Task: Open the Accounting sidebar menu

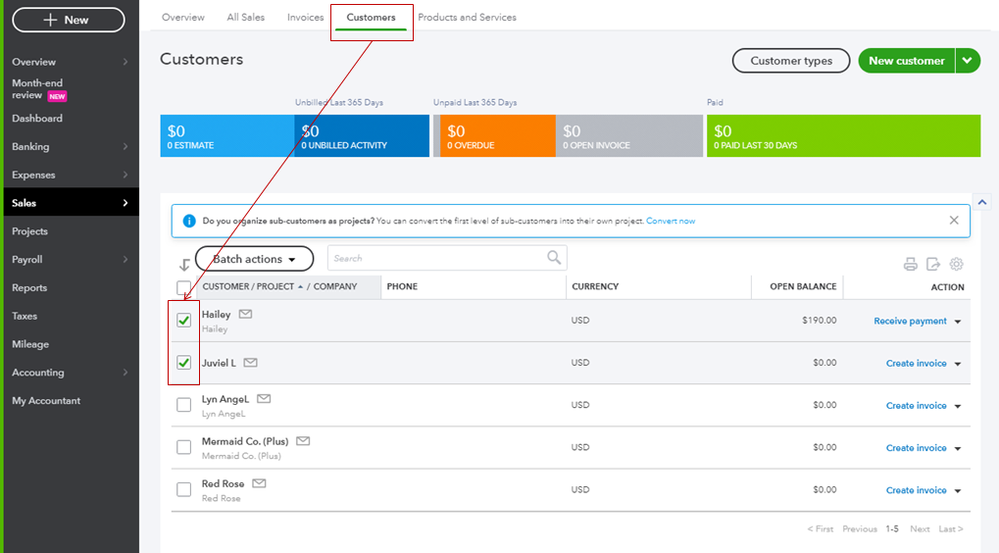Action: pos(70,372)
